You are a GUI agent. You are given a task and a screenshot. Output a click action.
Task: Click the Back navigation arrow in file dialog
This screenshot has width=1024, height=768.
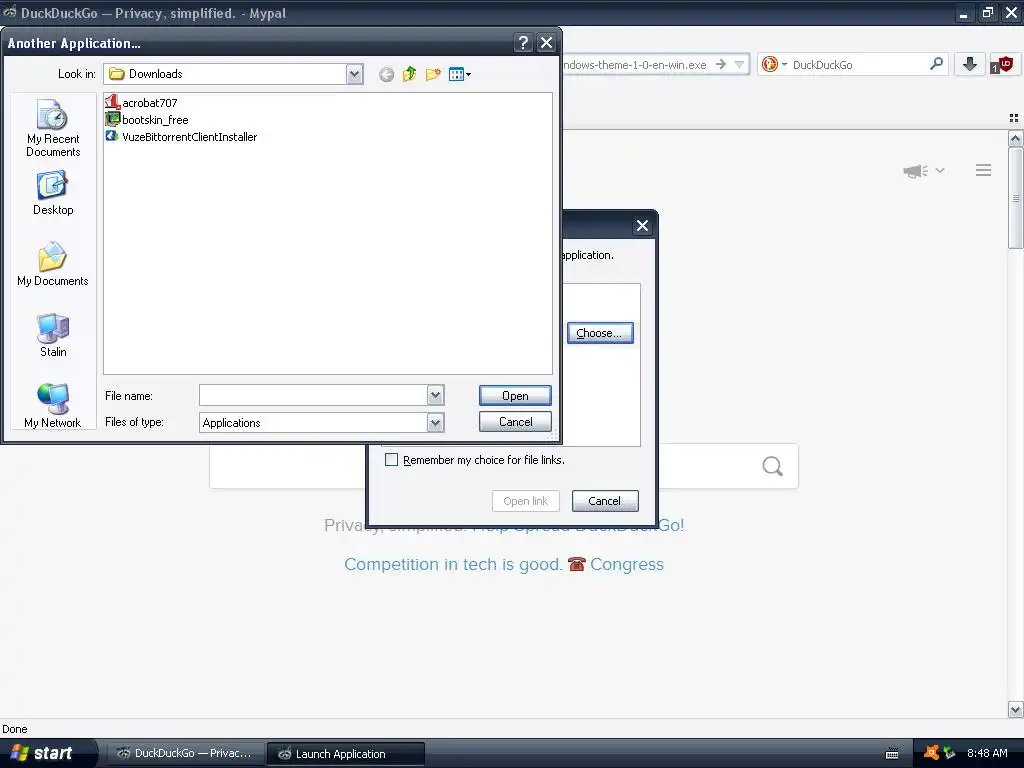click(387, 74)
